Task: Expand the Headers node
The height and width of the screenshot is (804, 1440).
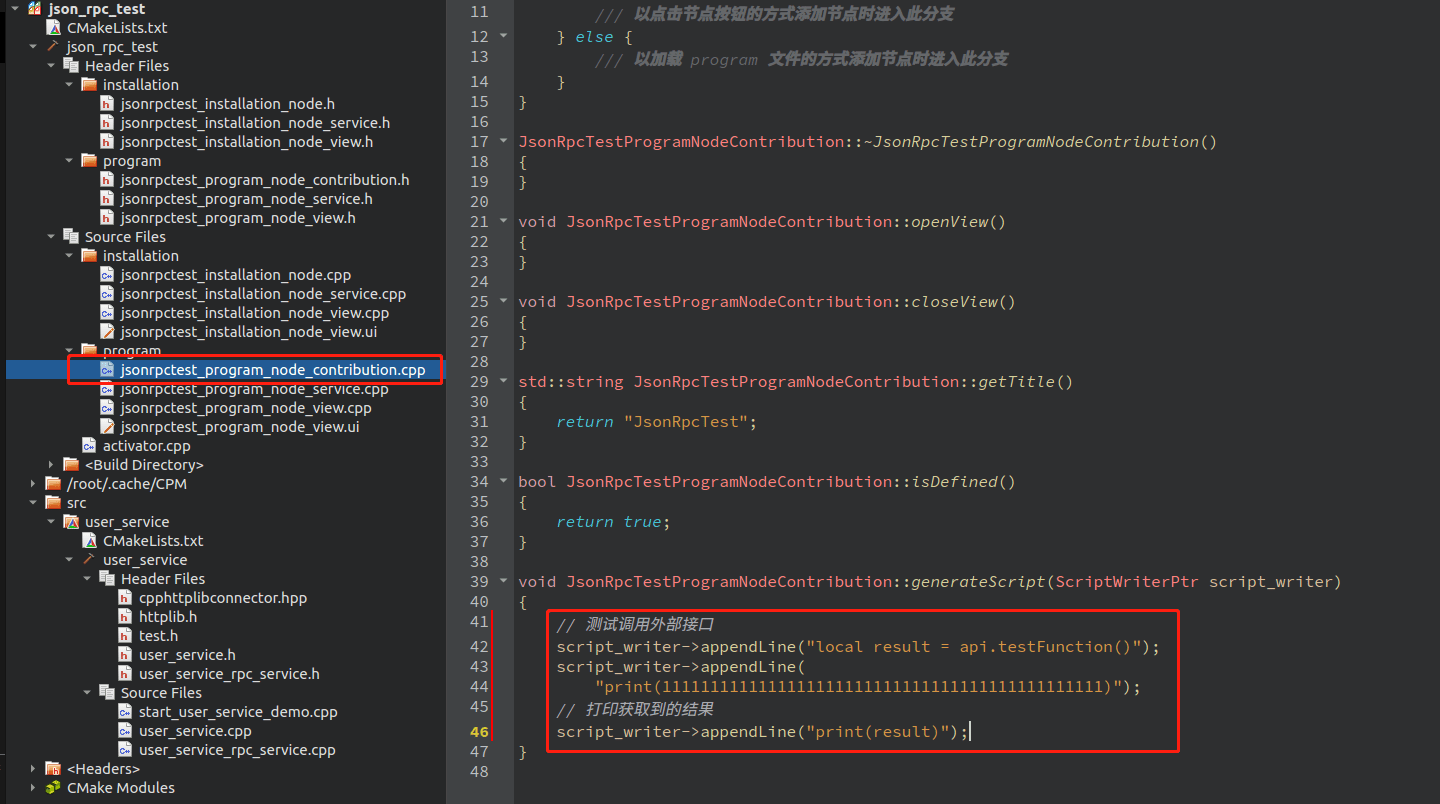Action: 33,769
